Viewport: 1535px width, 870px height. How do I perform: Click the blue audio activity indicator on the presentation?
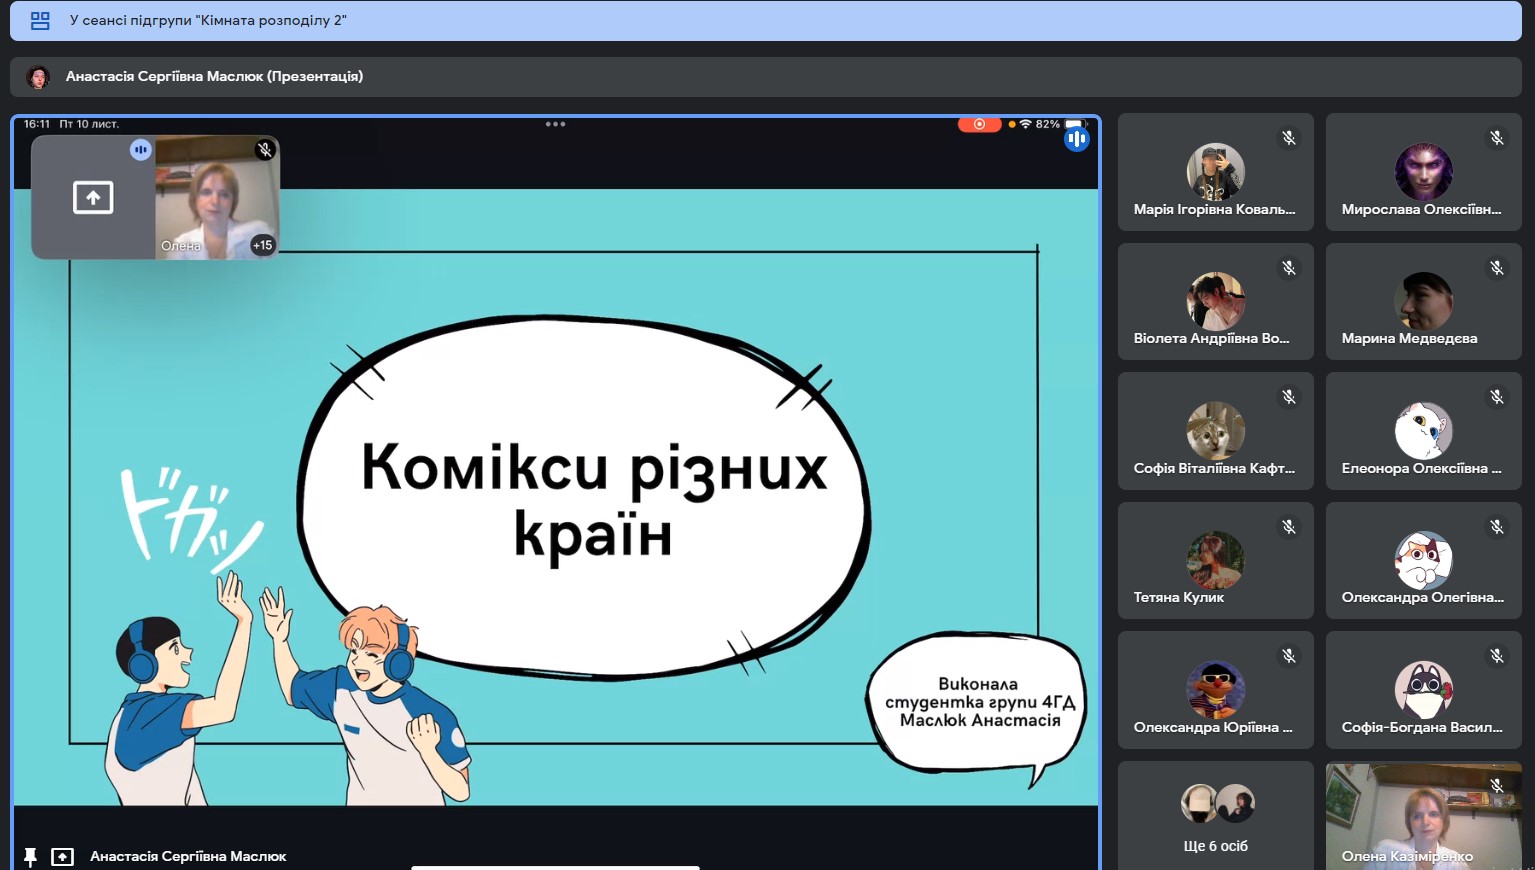pos(1076,139)
